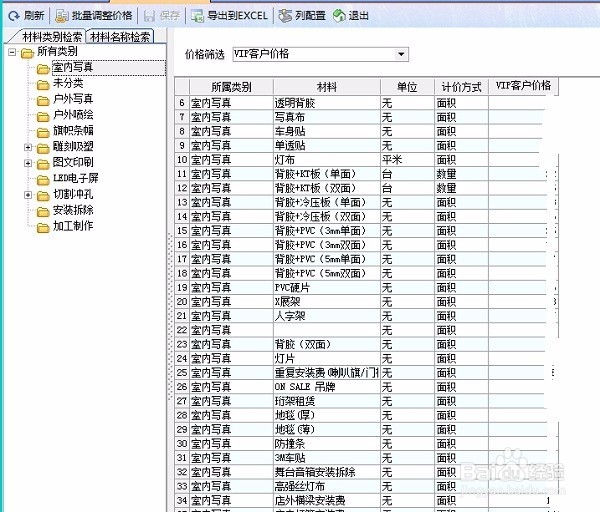Expand the 图文印刷 category

(28, 163)
